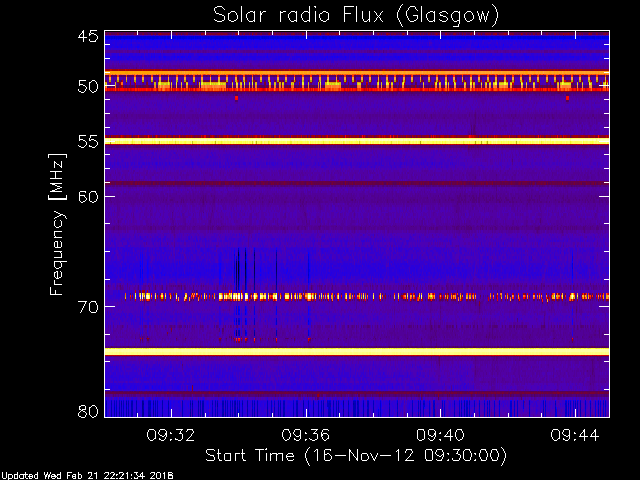Click the 80 frequency tick label

click(88, 411)
